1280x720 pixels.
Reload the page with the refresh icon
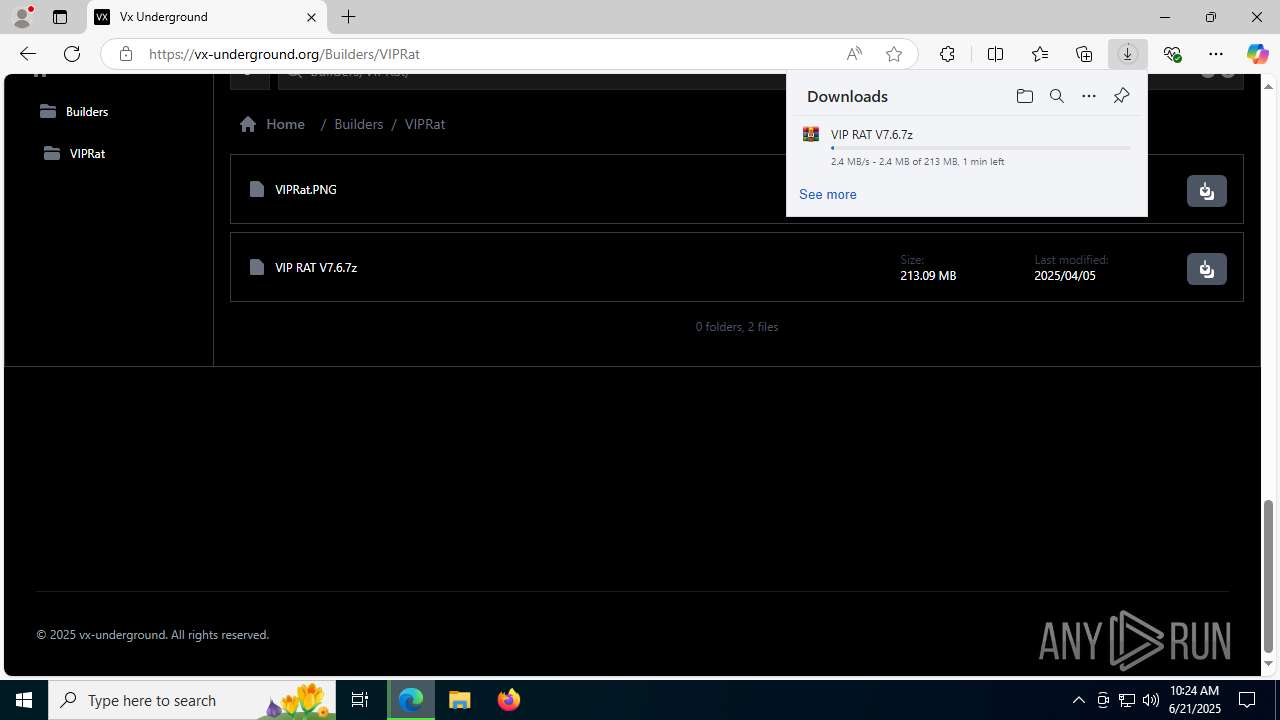pos(72,54)
